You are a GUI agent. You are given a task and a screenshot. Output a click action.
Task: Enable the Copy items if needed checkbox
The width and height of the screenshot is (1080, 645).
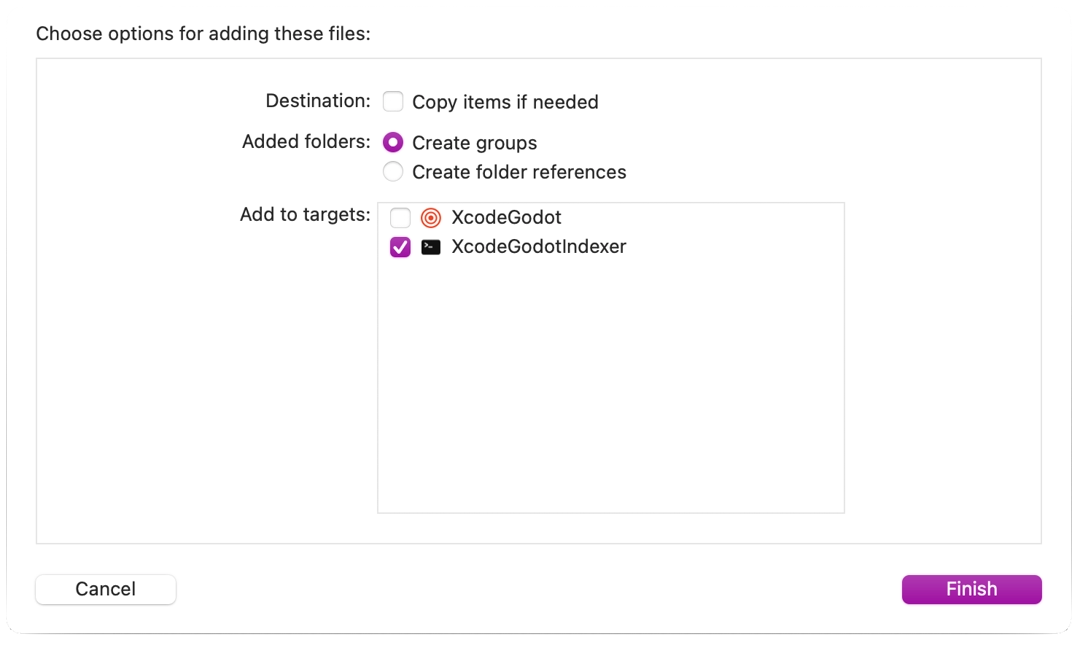click(393, 101)
